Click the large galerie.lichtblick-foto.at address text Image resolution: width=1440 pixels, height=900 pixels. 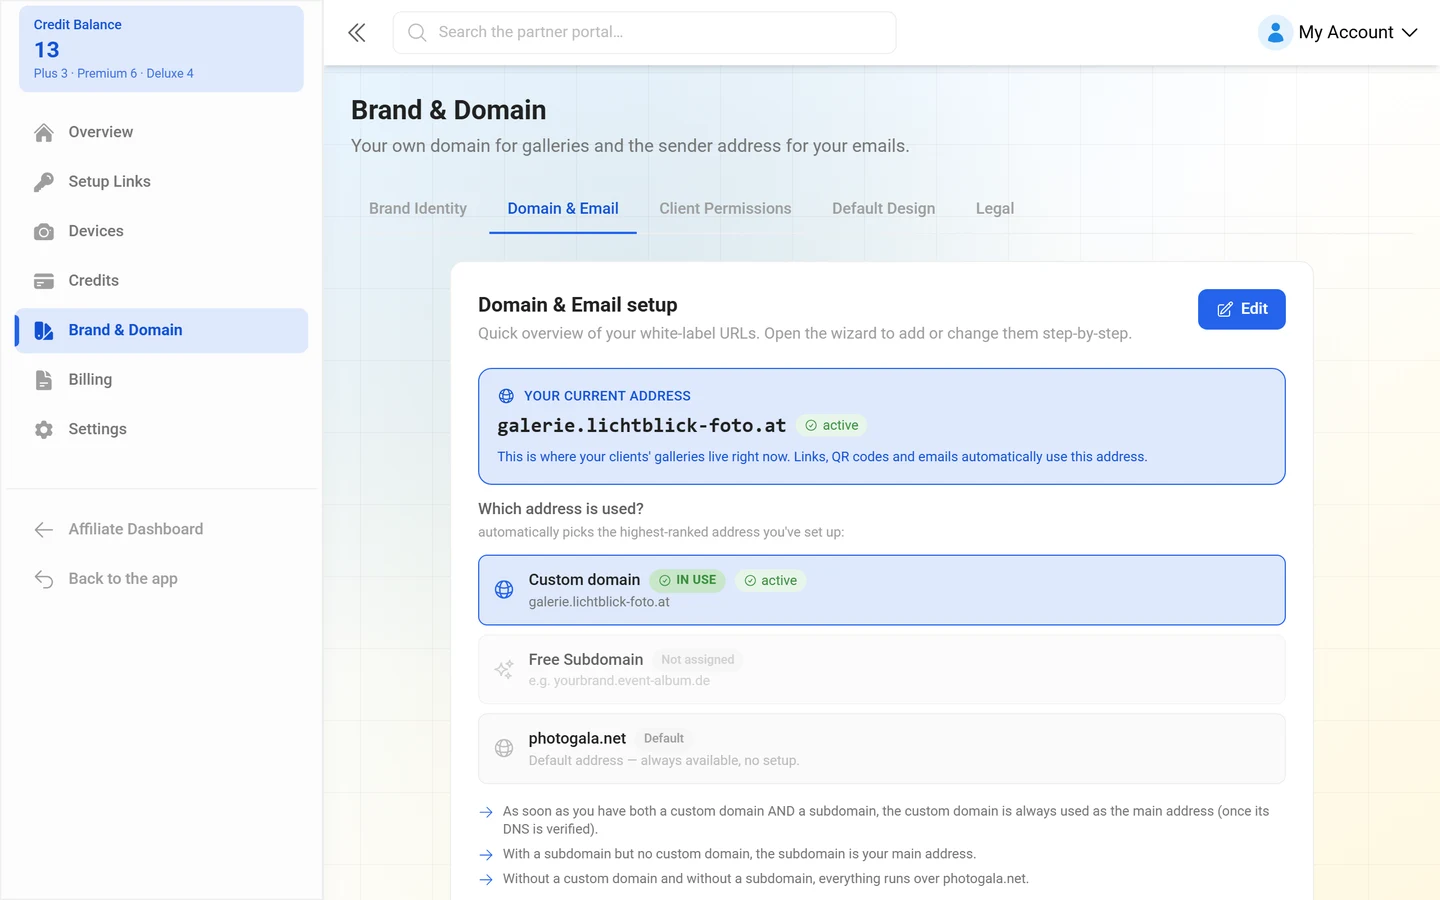(x=641, y=426)
